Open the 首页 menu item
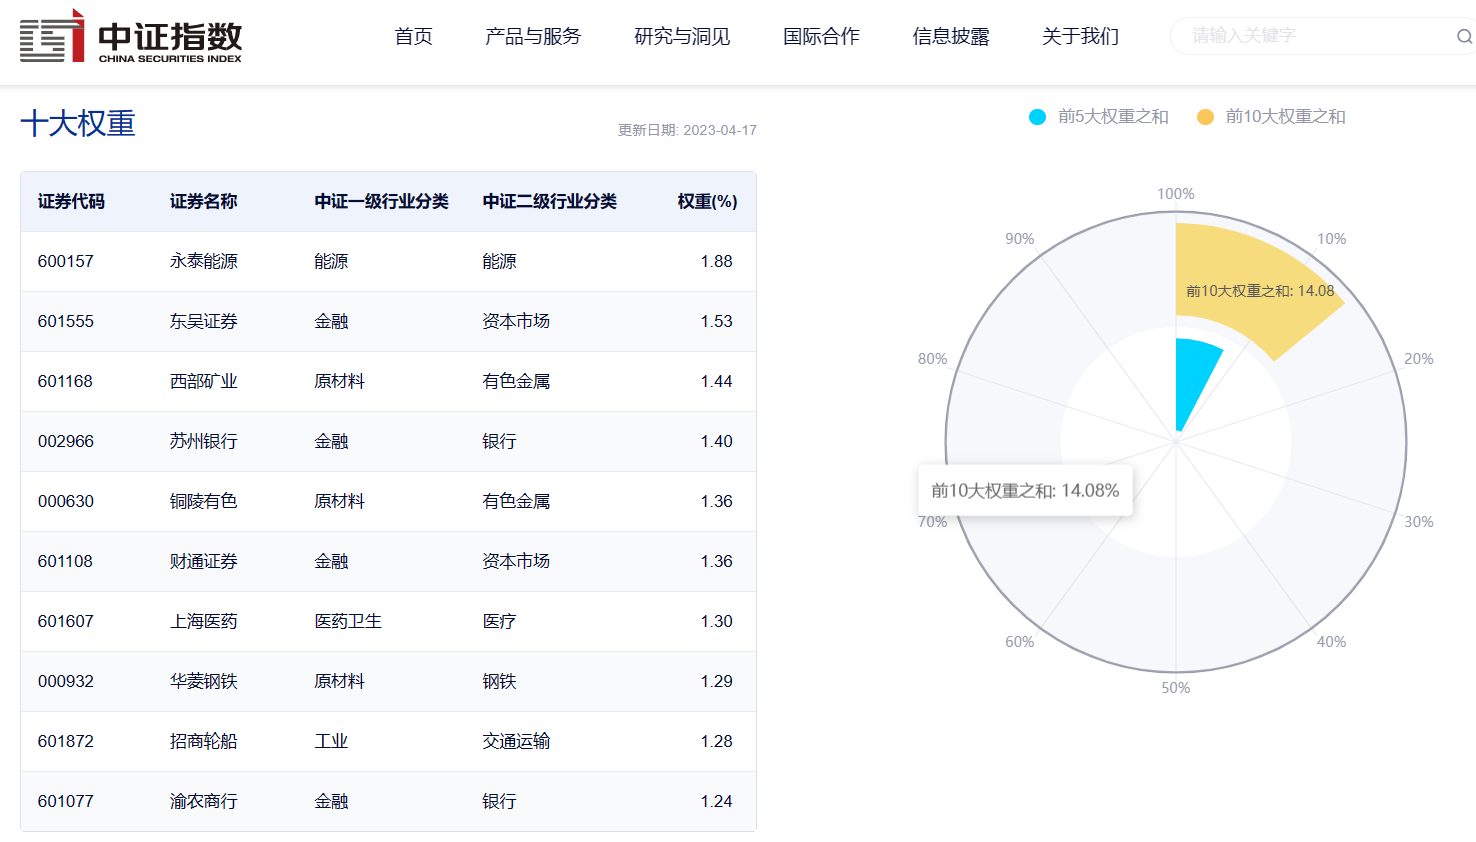This screenshot has width=1476, height=842. pos(414,37)
